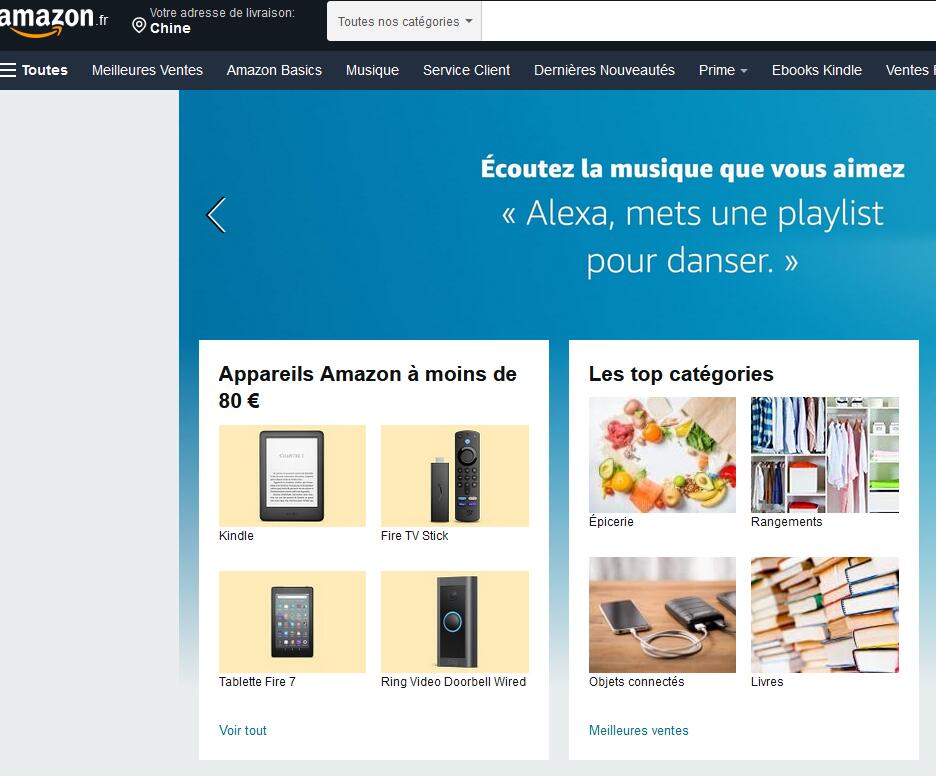Open Meilleures Ventes in navigation bar
This screenshot has width=936, height=776.
[x=147, y=70]
